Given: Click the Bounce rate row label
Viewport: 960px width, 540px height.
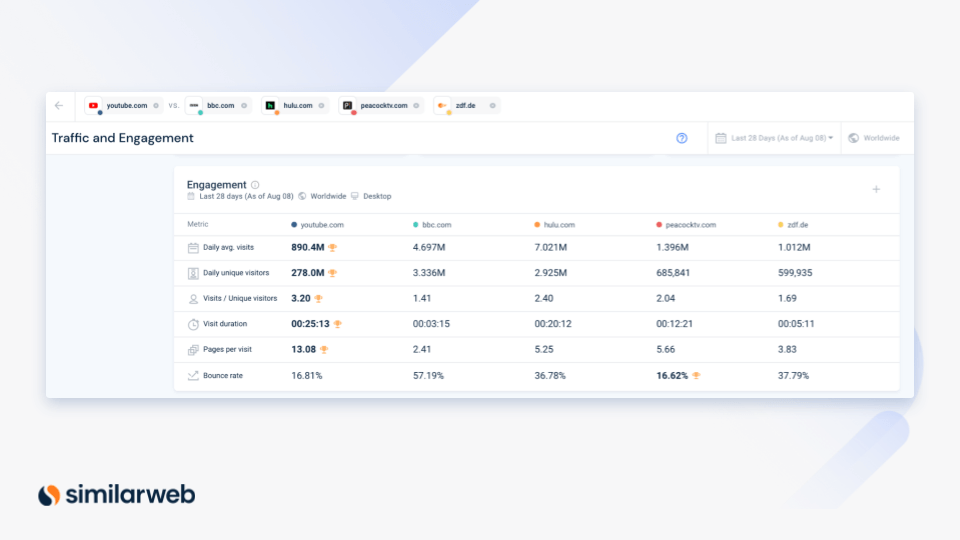Looking at the screenshot, I should coord(223,375).
